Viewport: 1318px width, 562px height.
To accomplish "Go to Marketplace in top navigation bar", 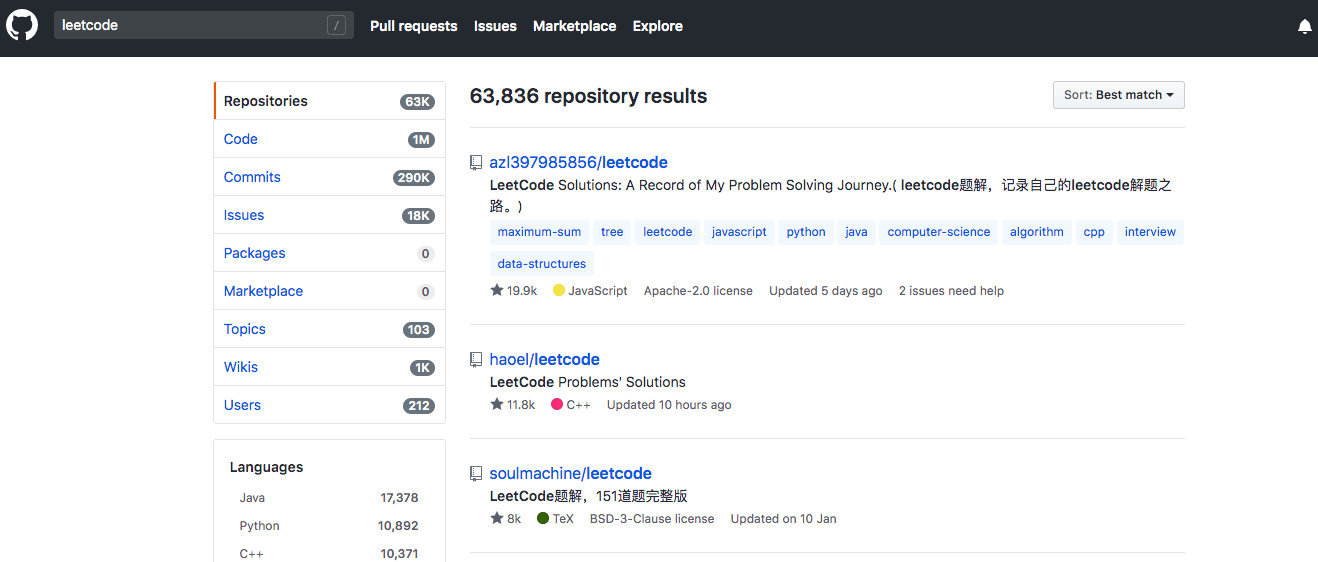I will click(x=574, y=26).
